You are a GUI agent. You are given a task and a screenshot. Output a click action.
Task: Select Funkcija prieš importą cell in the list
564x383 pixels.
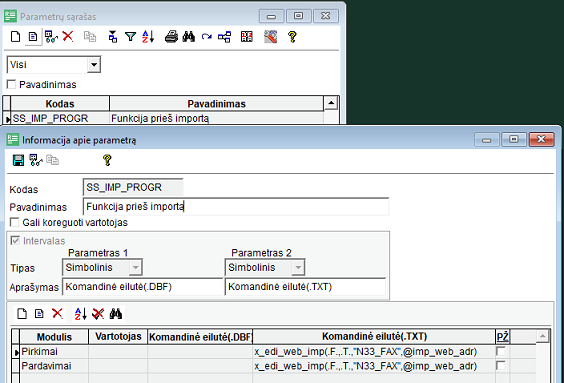click(x=217, y=118)
